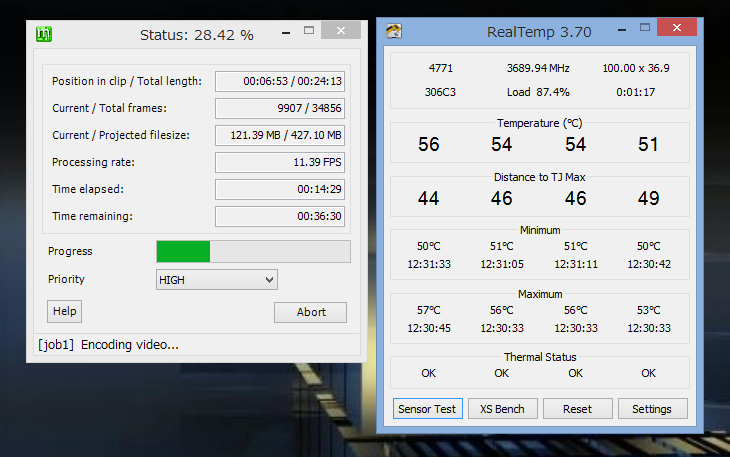
Task: Click the 306C3 CPUID text
Action: click(440, 92)
